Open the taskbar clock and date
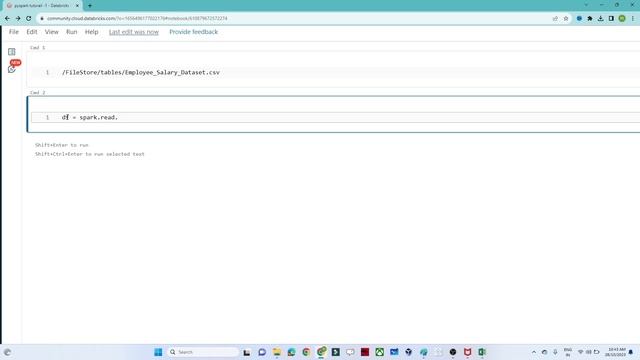Image resolution: width=640 pixels, height=360 pixels. [616, 352]
